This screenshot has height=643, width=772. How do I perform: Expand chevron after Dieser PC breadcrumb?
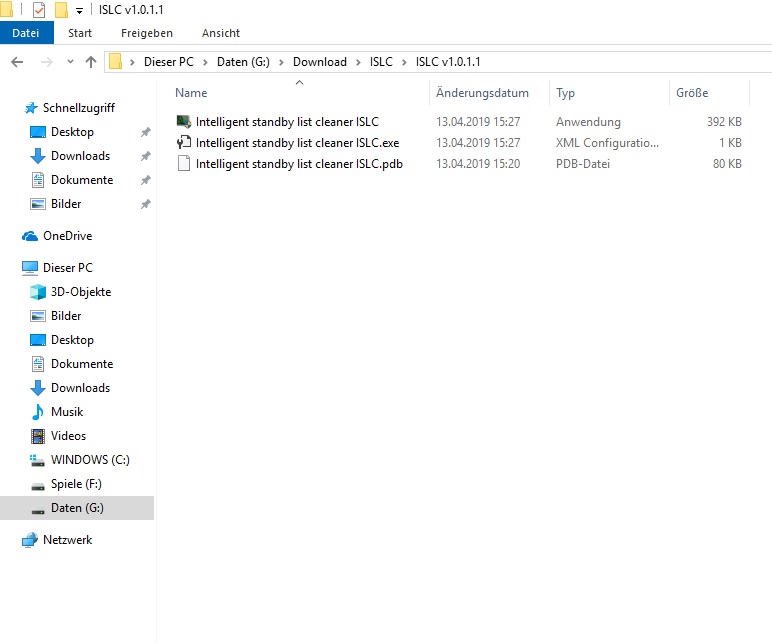click(205, 62)
